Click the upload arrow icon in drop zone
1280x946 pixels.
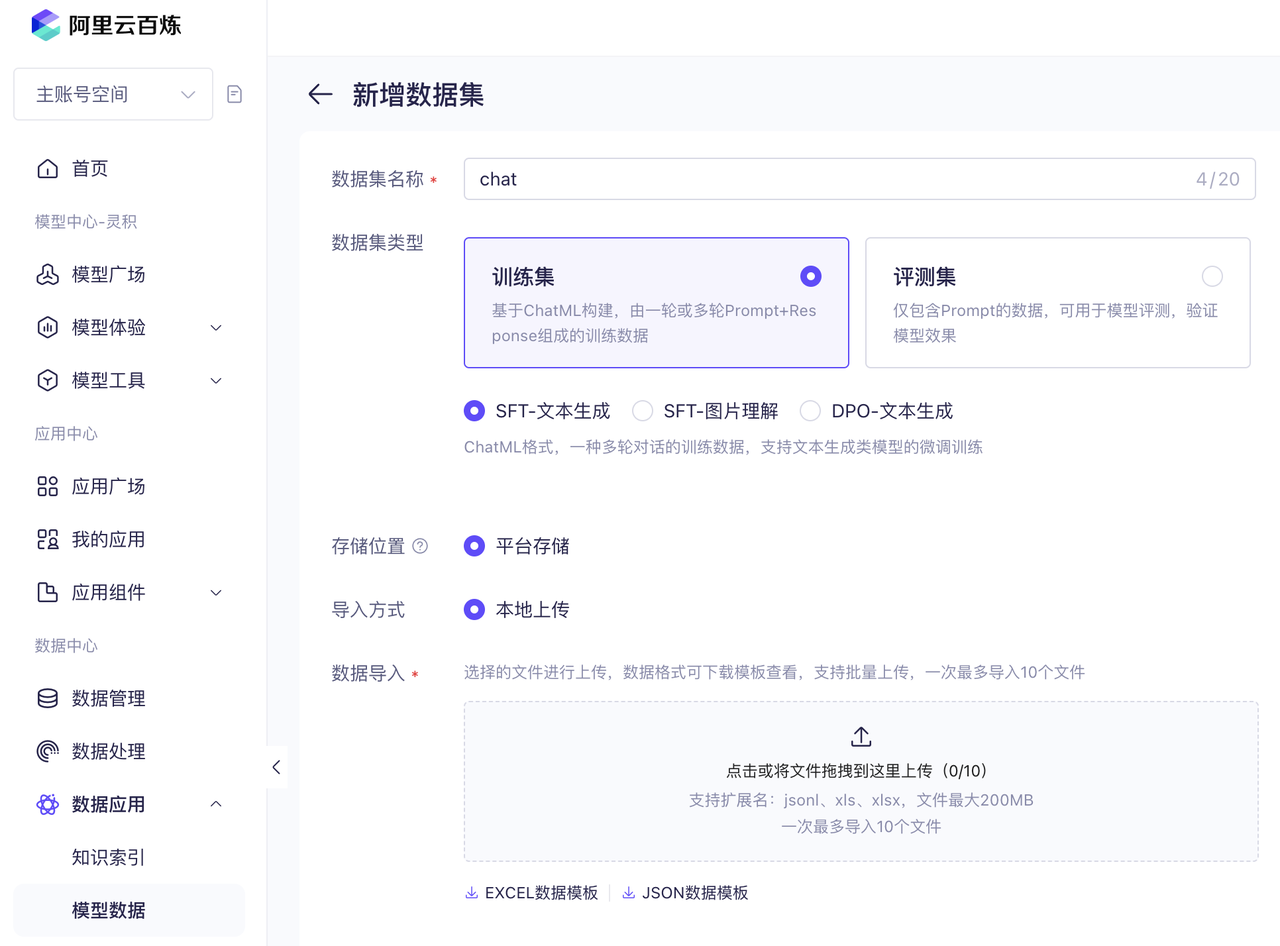pos(861,737)
